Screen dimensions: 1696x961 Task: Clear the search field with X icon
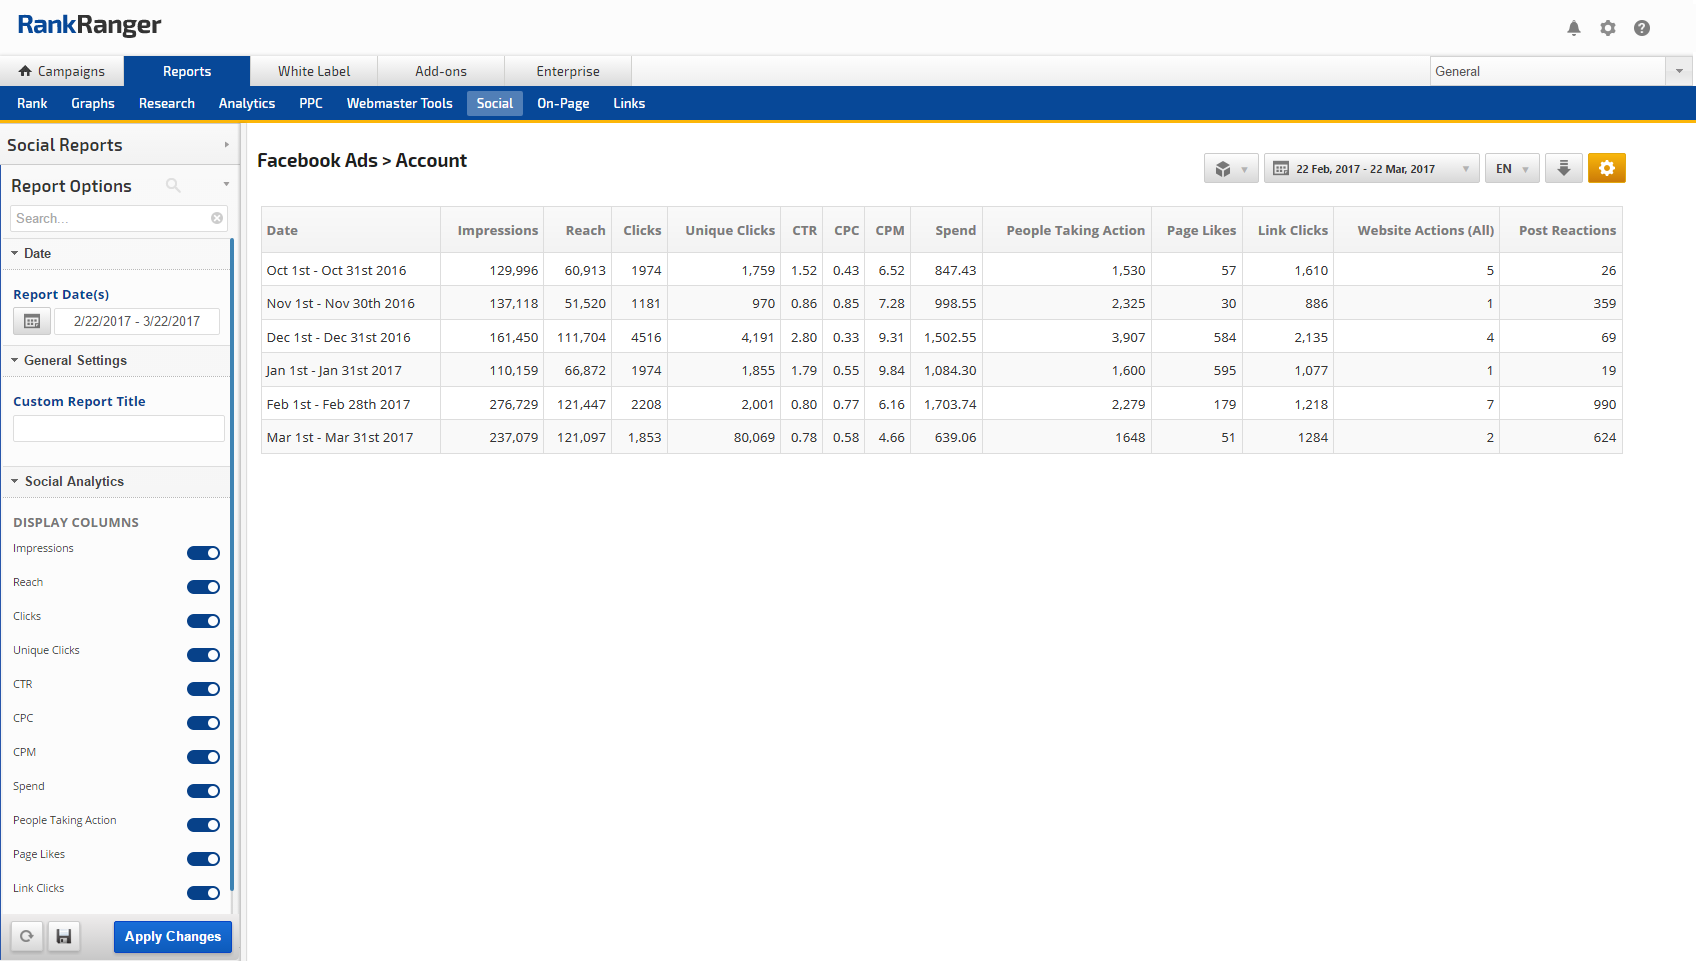point(217,218)
